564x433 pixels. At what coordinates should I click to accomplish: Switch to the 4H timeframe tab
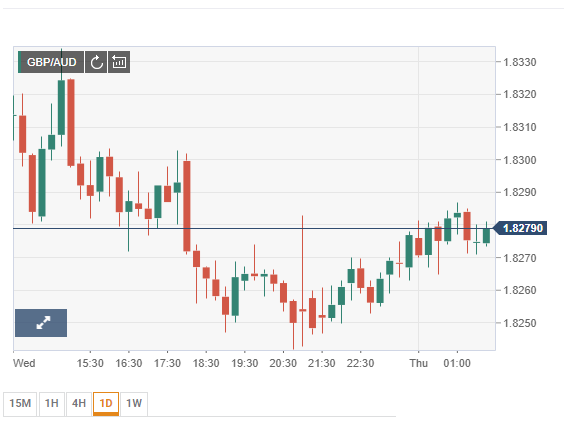(79, 404)
